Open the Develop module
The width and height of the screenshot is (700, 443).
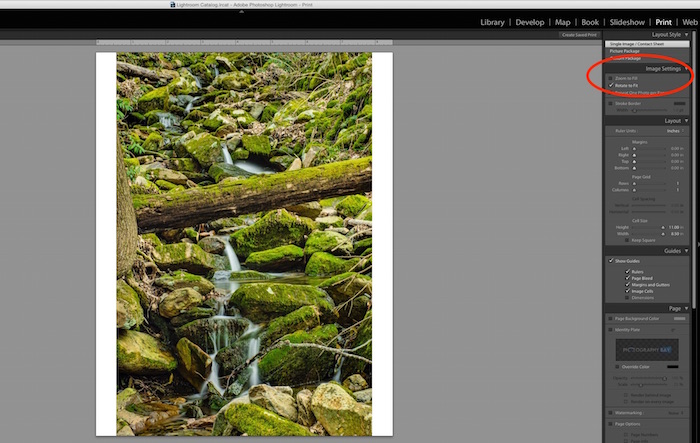coord(530,21)
